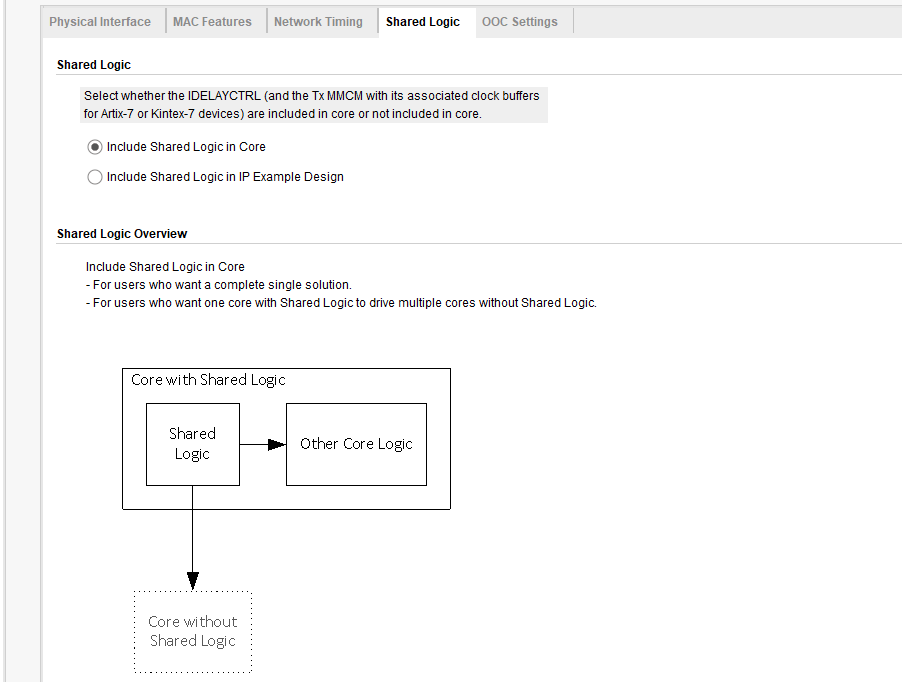Click the Artix-7 or Kintex-7 devices text line
Screen dimensions: 902x682
(282, 114)
